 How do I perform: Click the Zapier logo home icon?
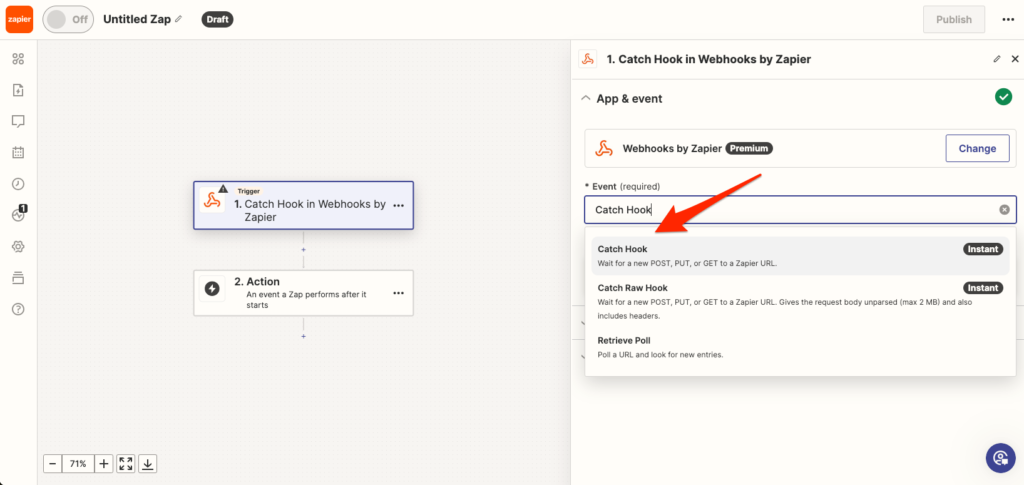point(19,19)
